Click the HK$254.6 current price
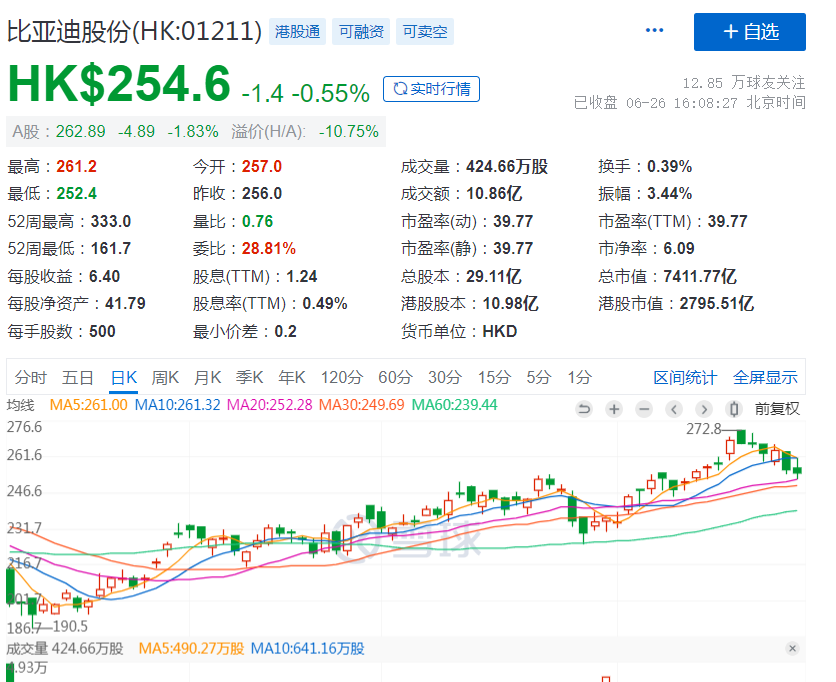Screen dimensions: 836x682 click(119, 83)
